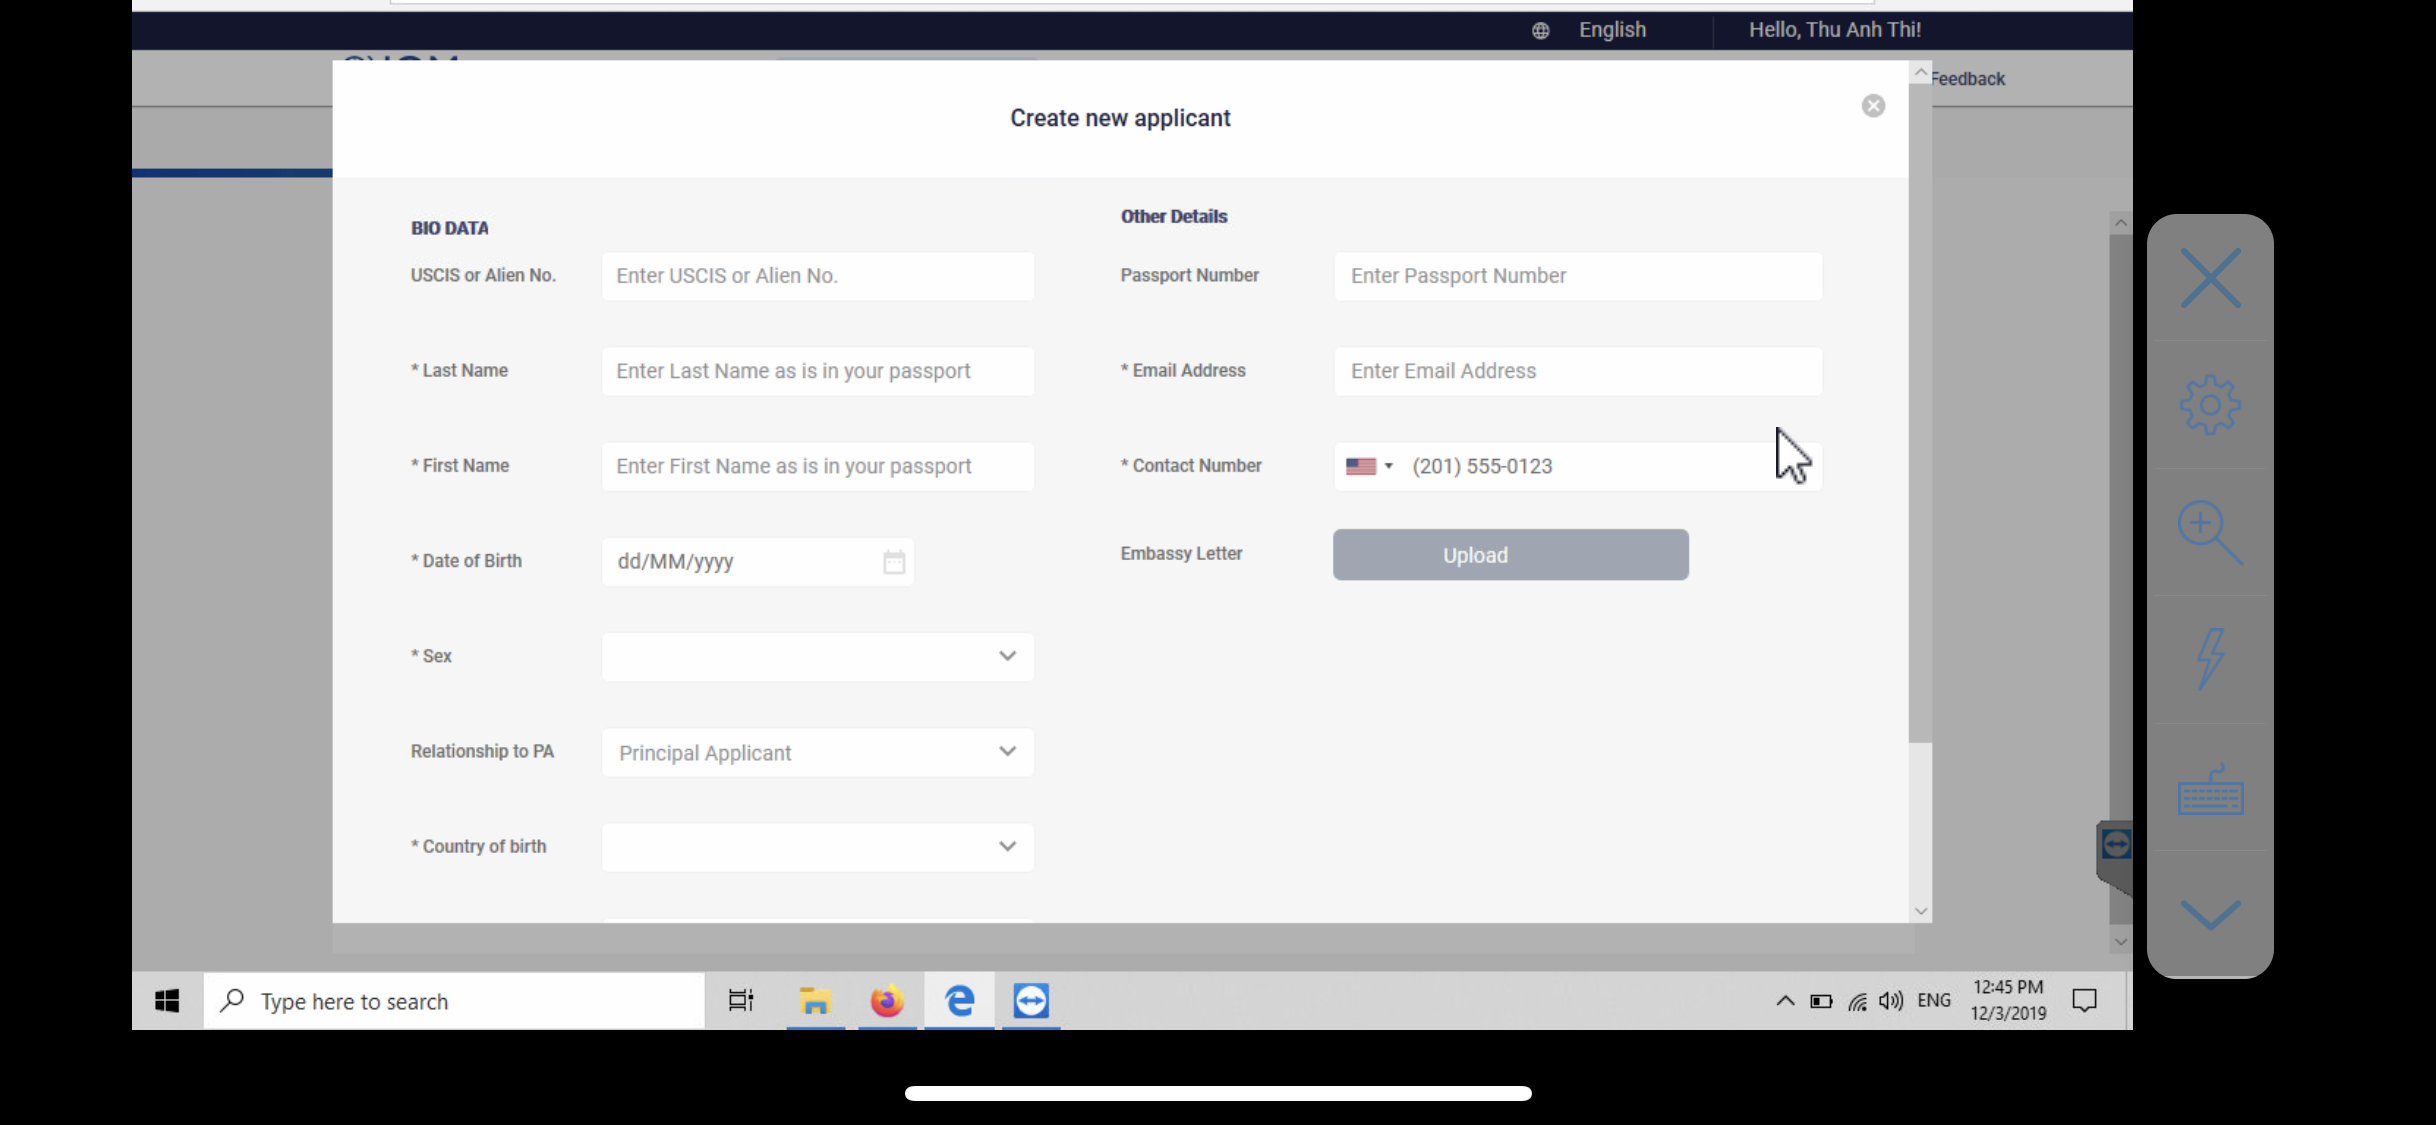
Task: Open the calendar picker for Date of Birth
Action: tap(893, 562)
